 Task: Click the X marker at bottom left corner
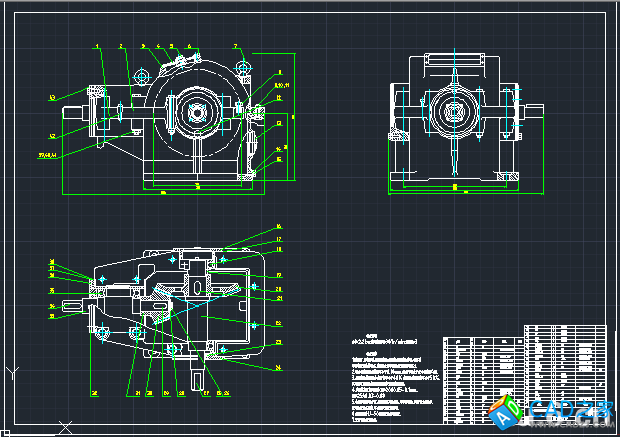tap(67, 427)
